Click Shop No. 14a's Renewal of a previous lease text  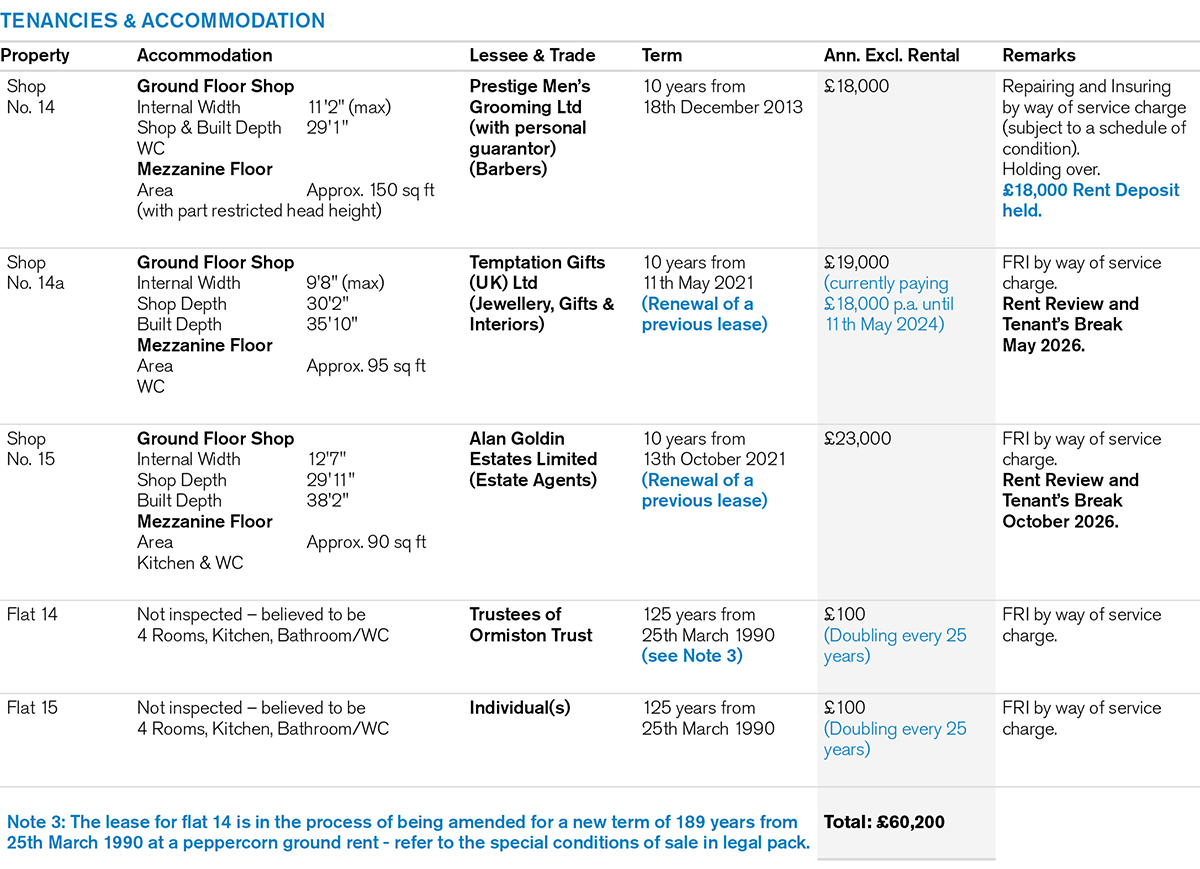(x=704, y=314)
